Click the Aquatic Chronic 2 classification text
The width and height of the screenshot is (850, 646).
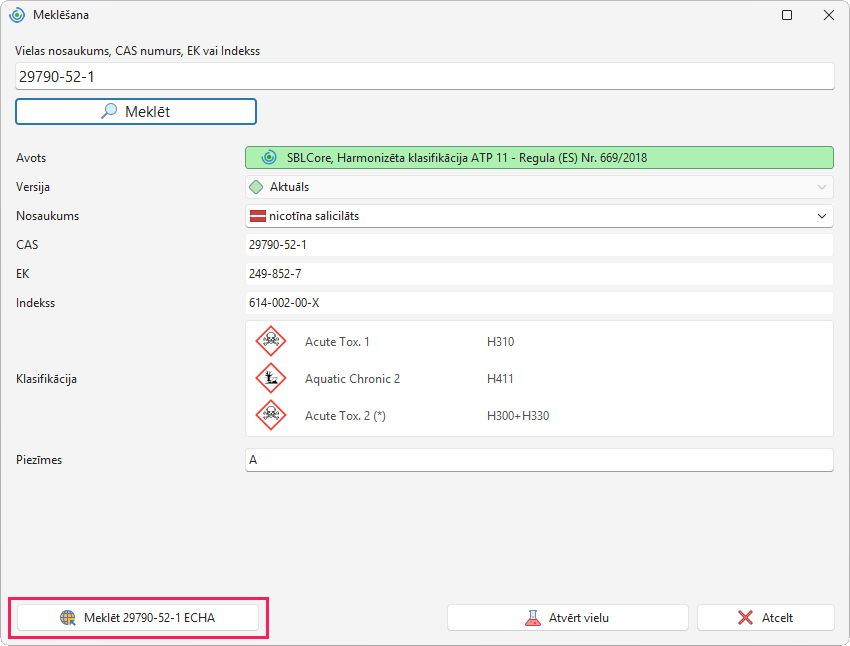point(352,379)
